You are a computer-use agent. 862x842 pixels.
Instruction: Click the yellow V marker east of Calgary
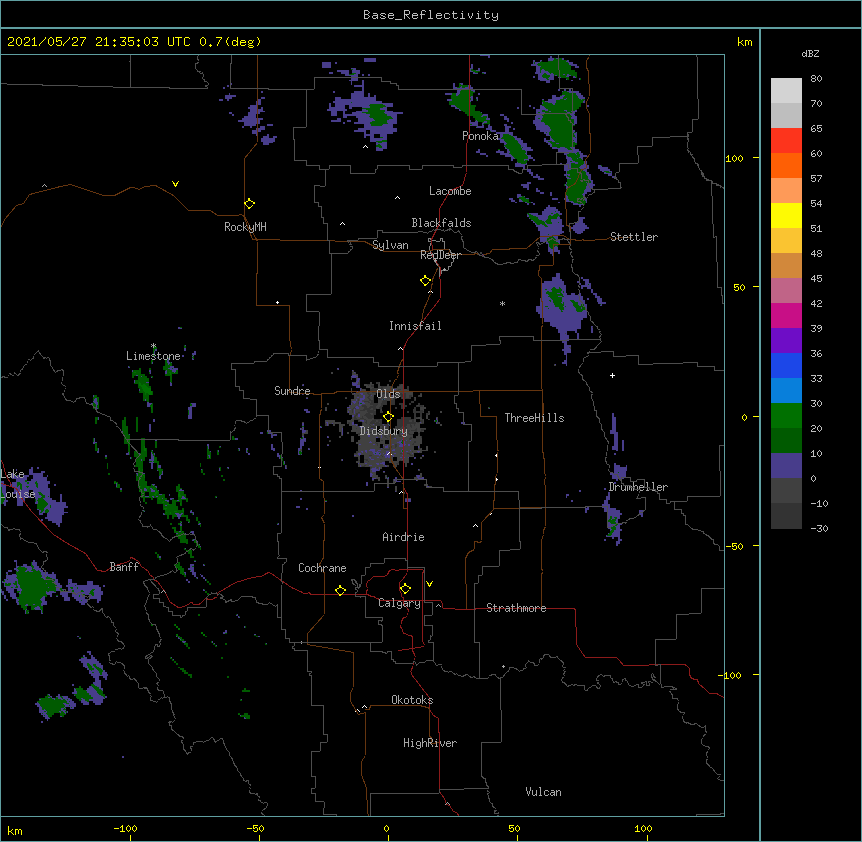point(429,584)
